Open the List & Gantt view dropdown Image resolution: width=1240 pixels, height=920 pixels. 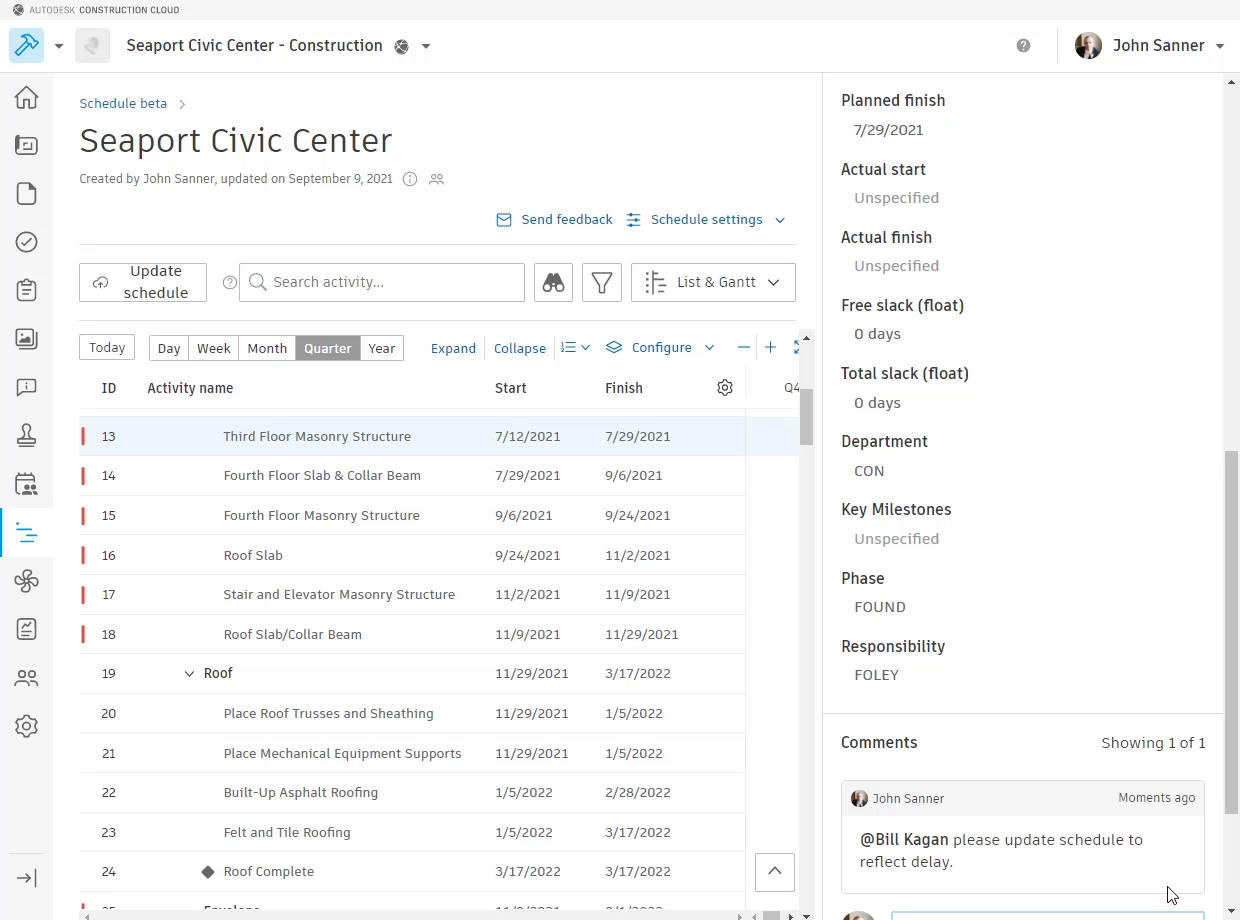click(x=713, y=283)
